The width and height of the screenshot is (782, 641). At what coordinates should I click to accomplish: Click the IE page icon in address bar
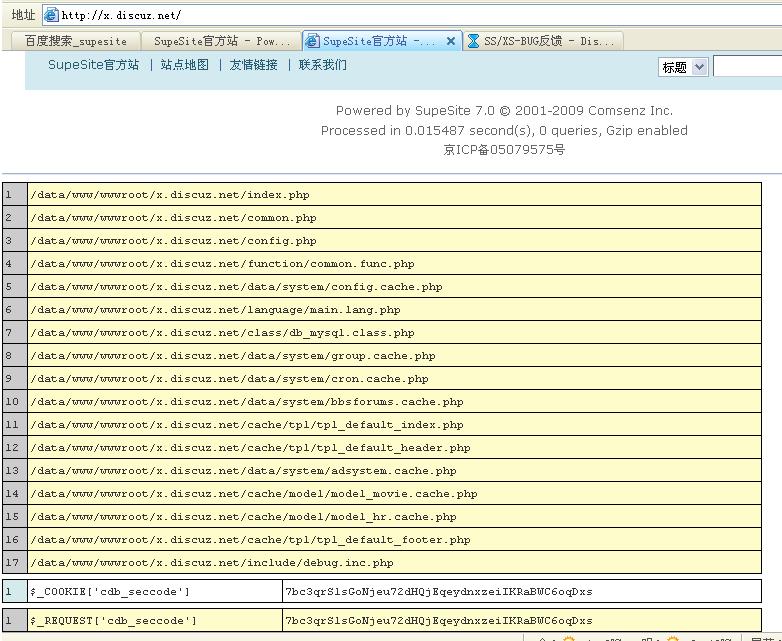(50, 15)
